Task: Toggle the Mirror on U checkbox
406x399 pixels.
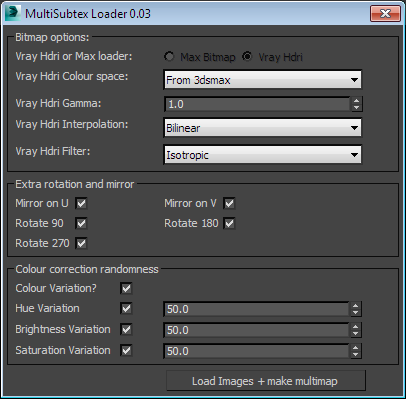Action: 81,203
